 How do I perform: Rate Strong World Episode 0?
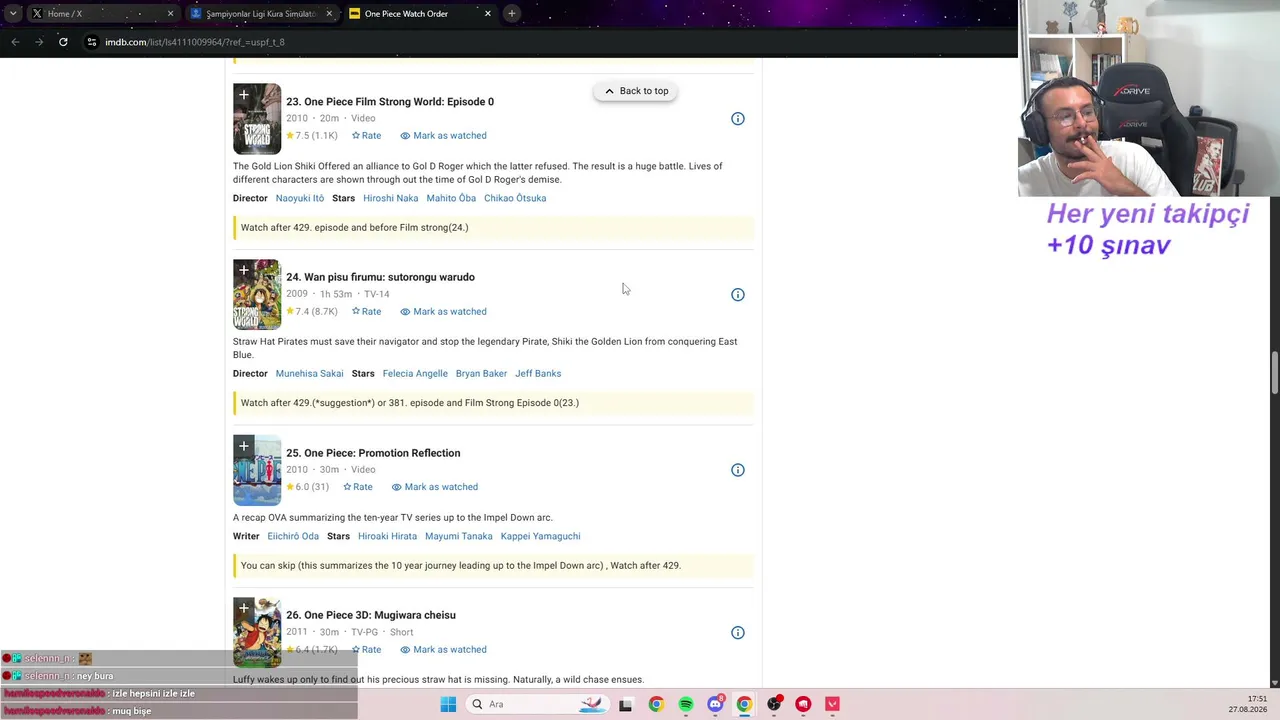point(366,135)
